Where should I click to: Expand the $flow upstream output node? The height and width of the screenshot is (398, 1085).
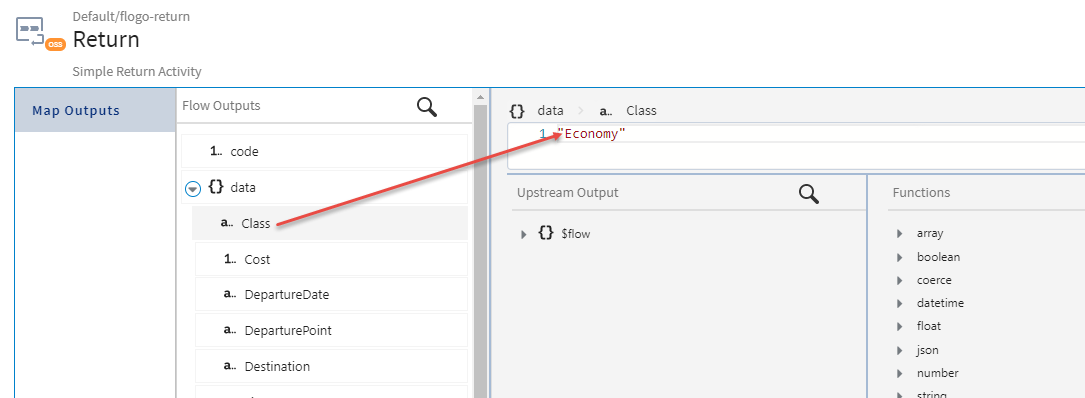(524, 234)
